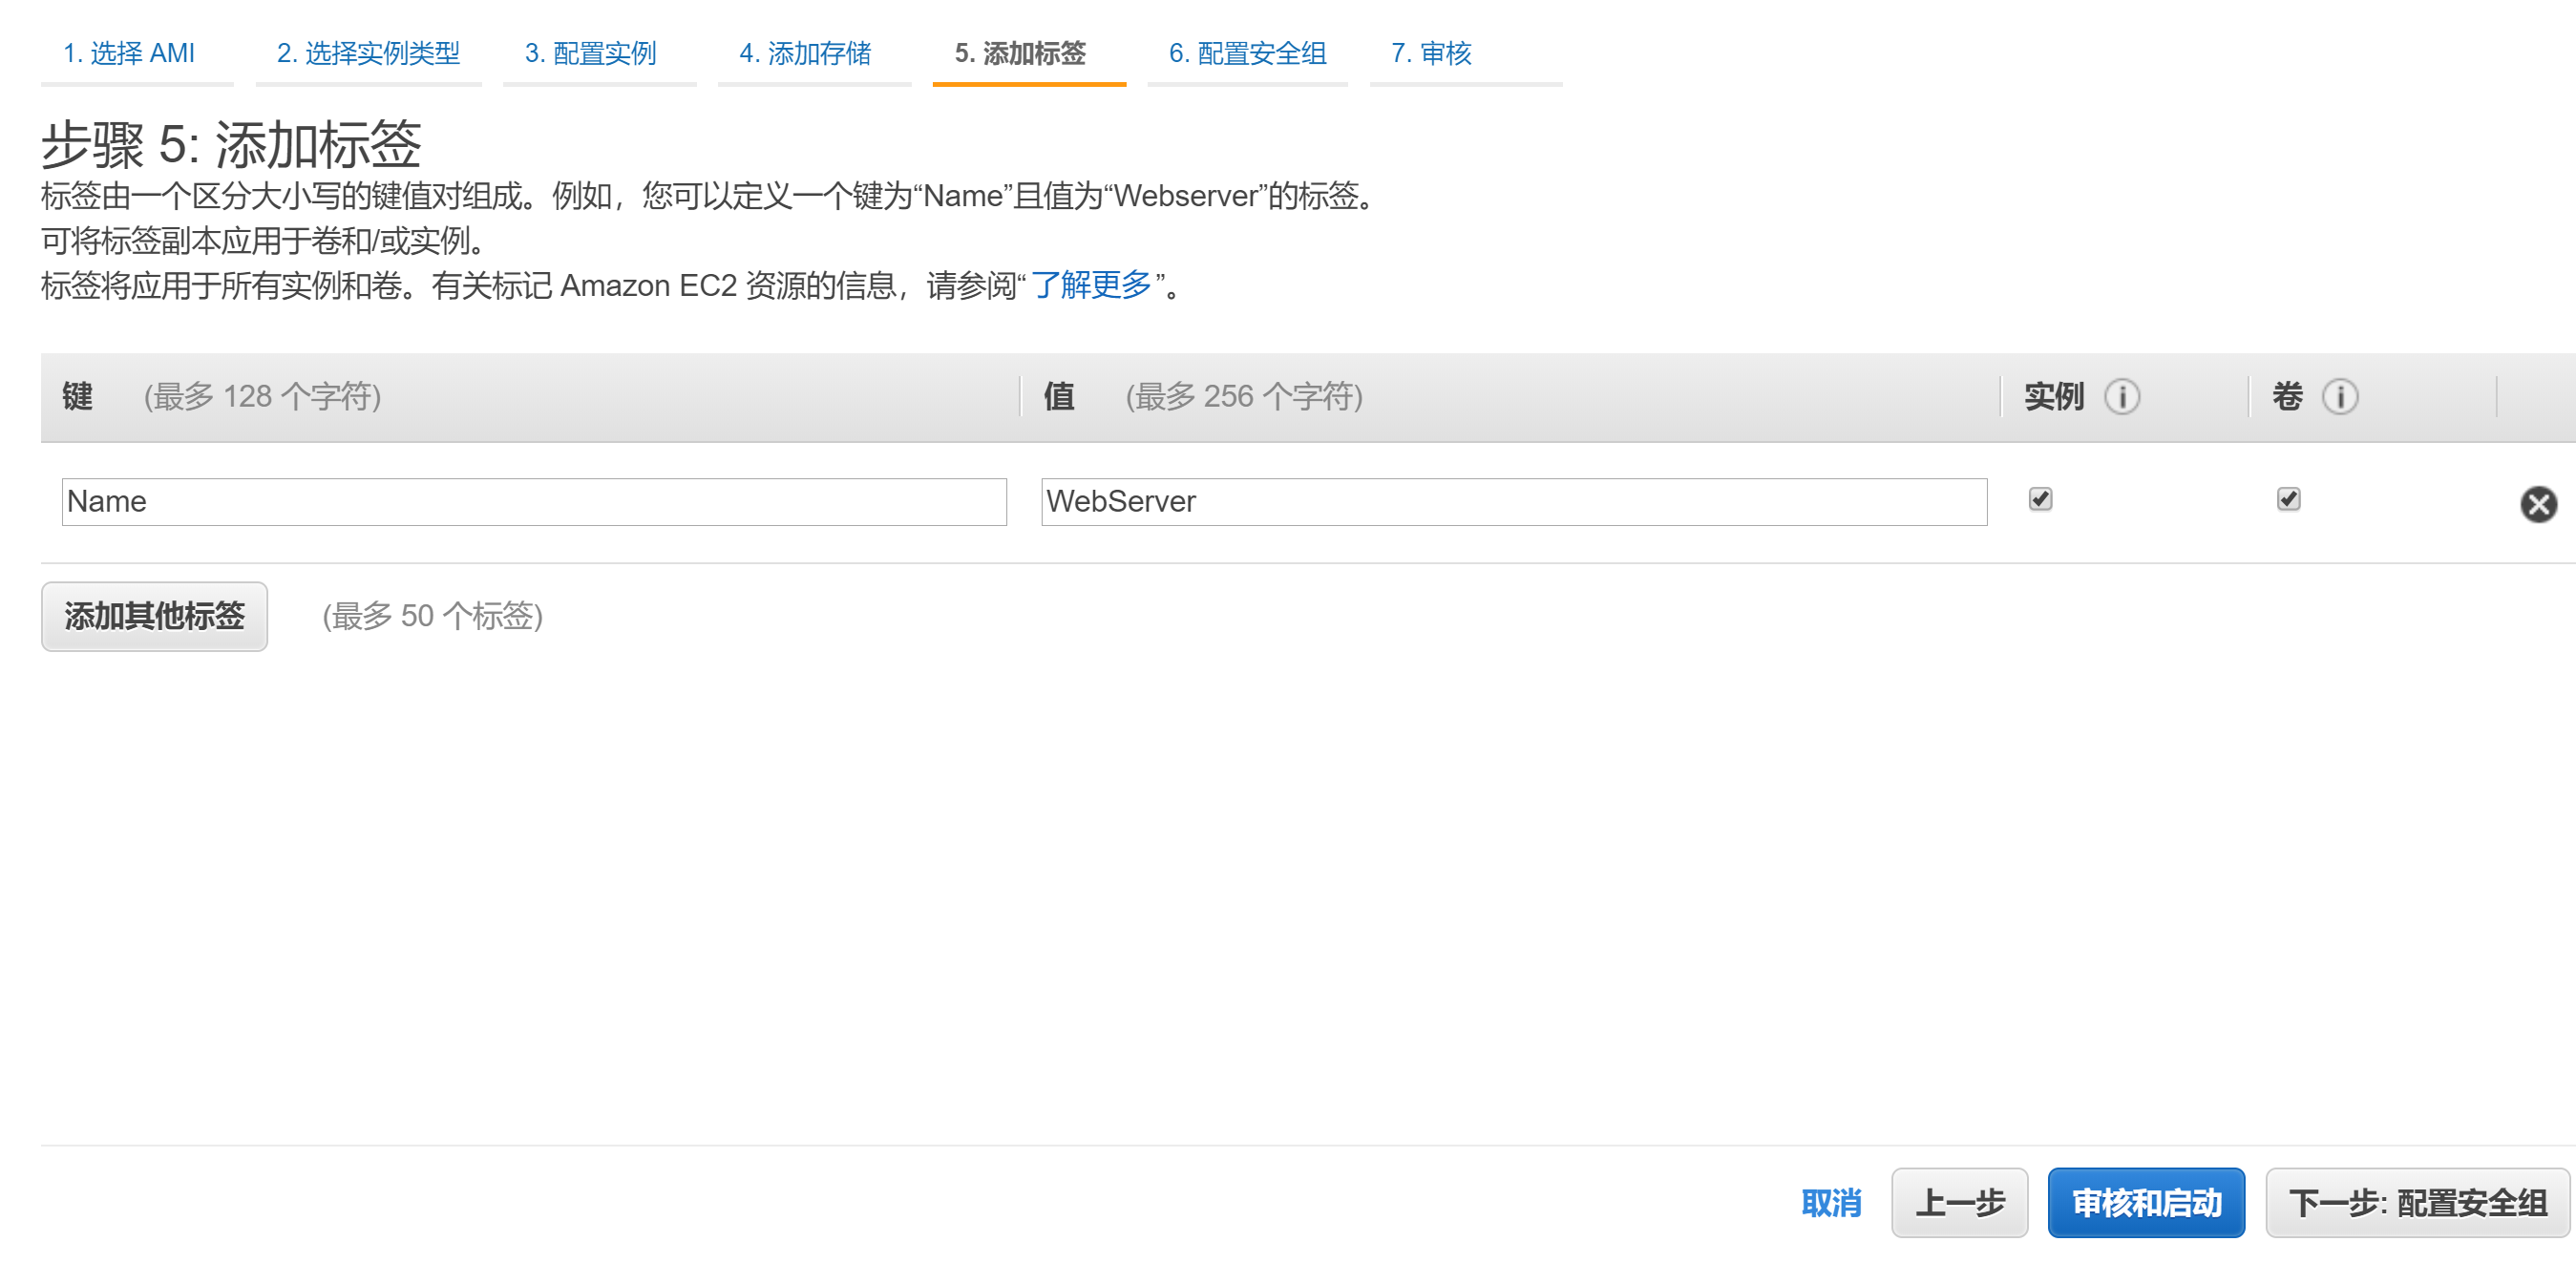
Task: Open the 了解更多 link
Action: click(1091, 286)
